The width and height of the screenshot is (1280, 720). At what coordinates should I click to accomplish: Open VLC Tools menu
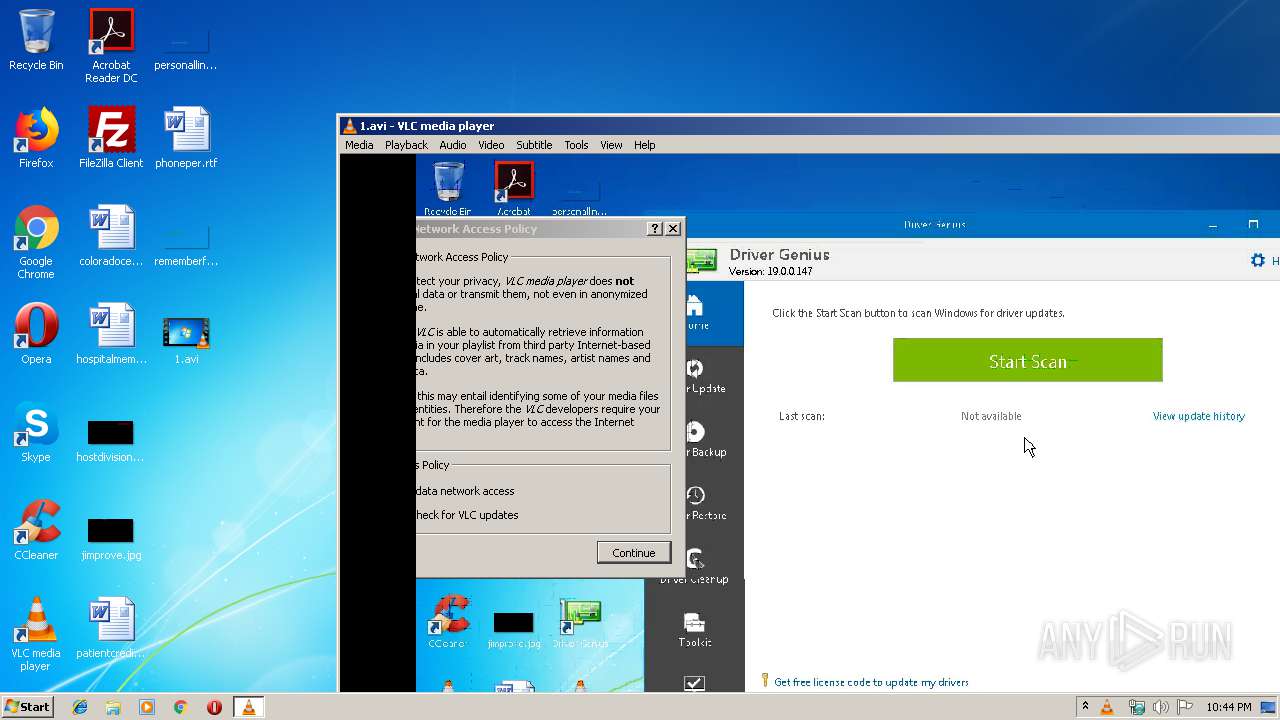click(576, 145)
